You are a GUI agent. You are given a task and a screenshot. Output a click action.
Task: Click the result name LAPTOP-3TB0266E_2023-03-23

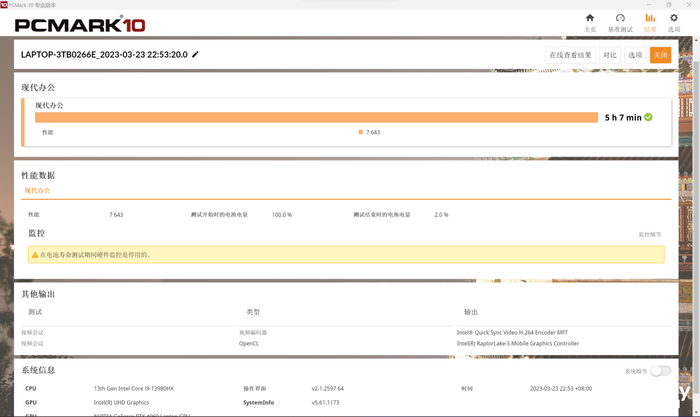coord(104,54)
